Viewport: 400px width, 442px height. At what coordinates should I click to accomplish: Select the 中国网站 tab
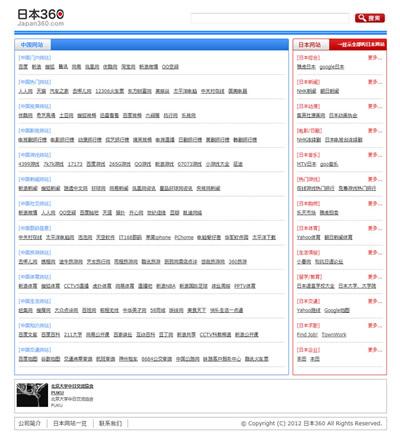(x=32, y=45)
